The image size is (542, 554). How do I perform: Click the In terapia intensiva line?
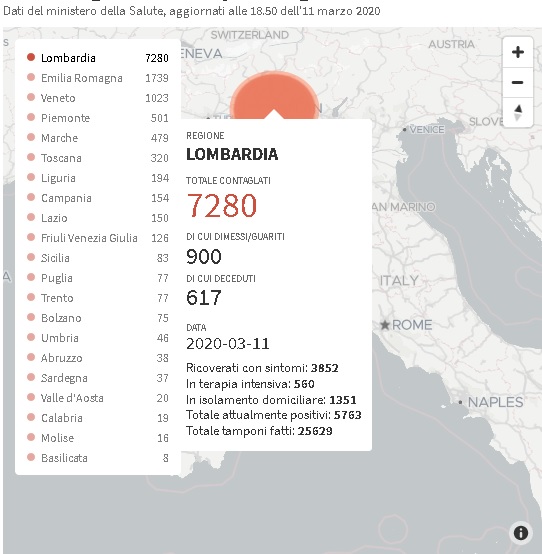(x=250, y=384)
